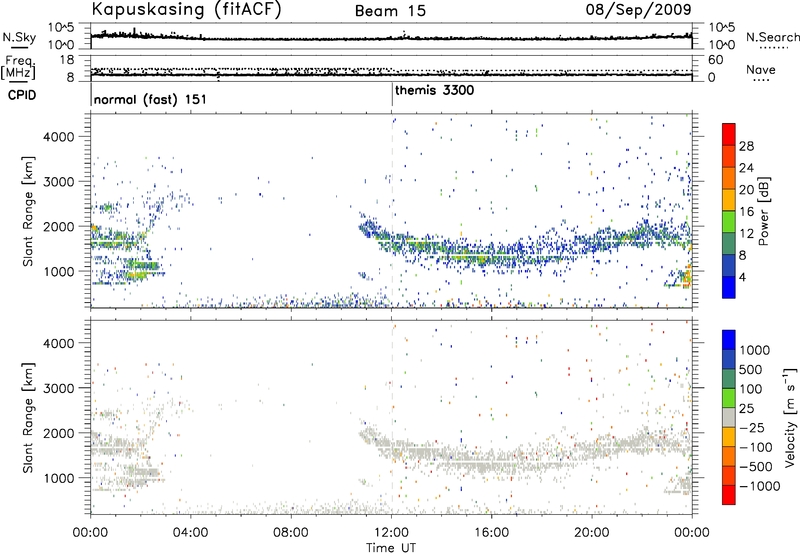The image size is (800, 554).
Task: Click the "N.Search" legend label
Action: coord(772,37)
